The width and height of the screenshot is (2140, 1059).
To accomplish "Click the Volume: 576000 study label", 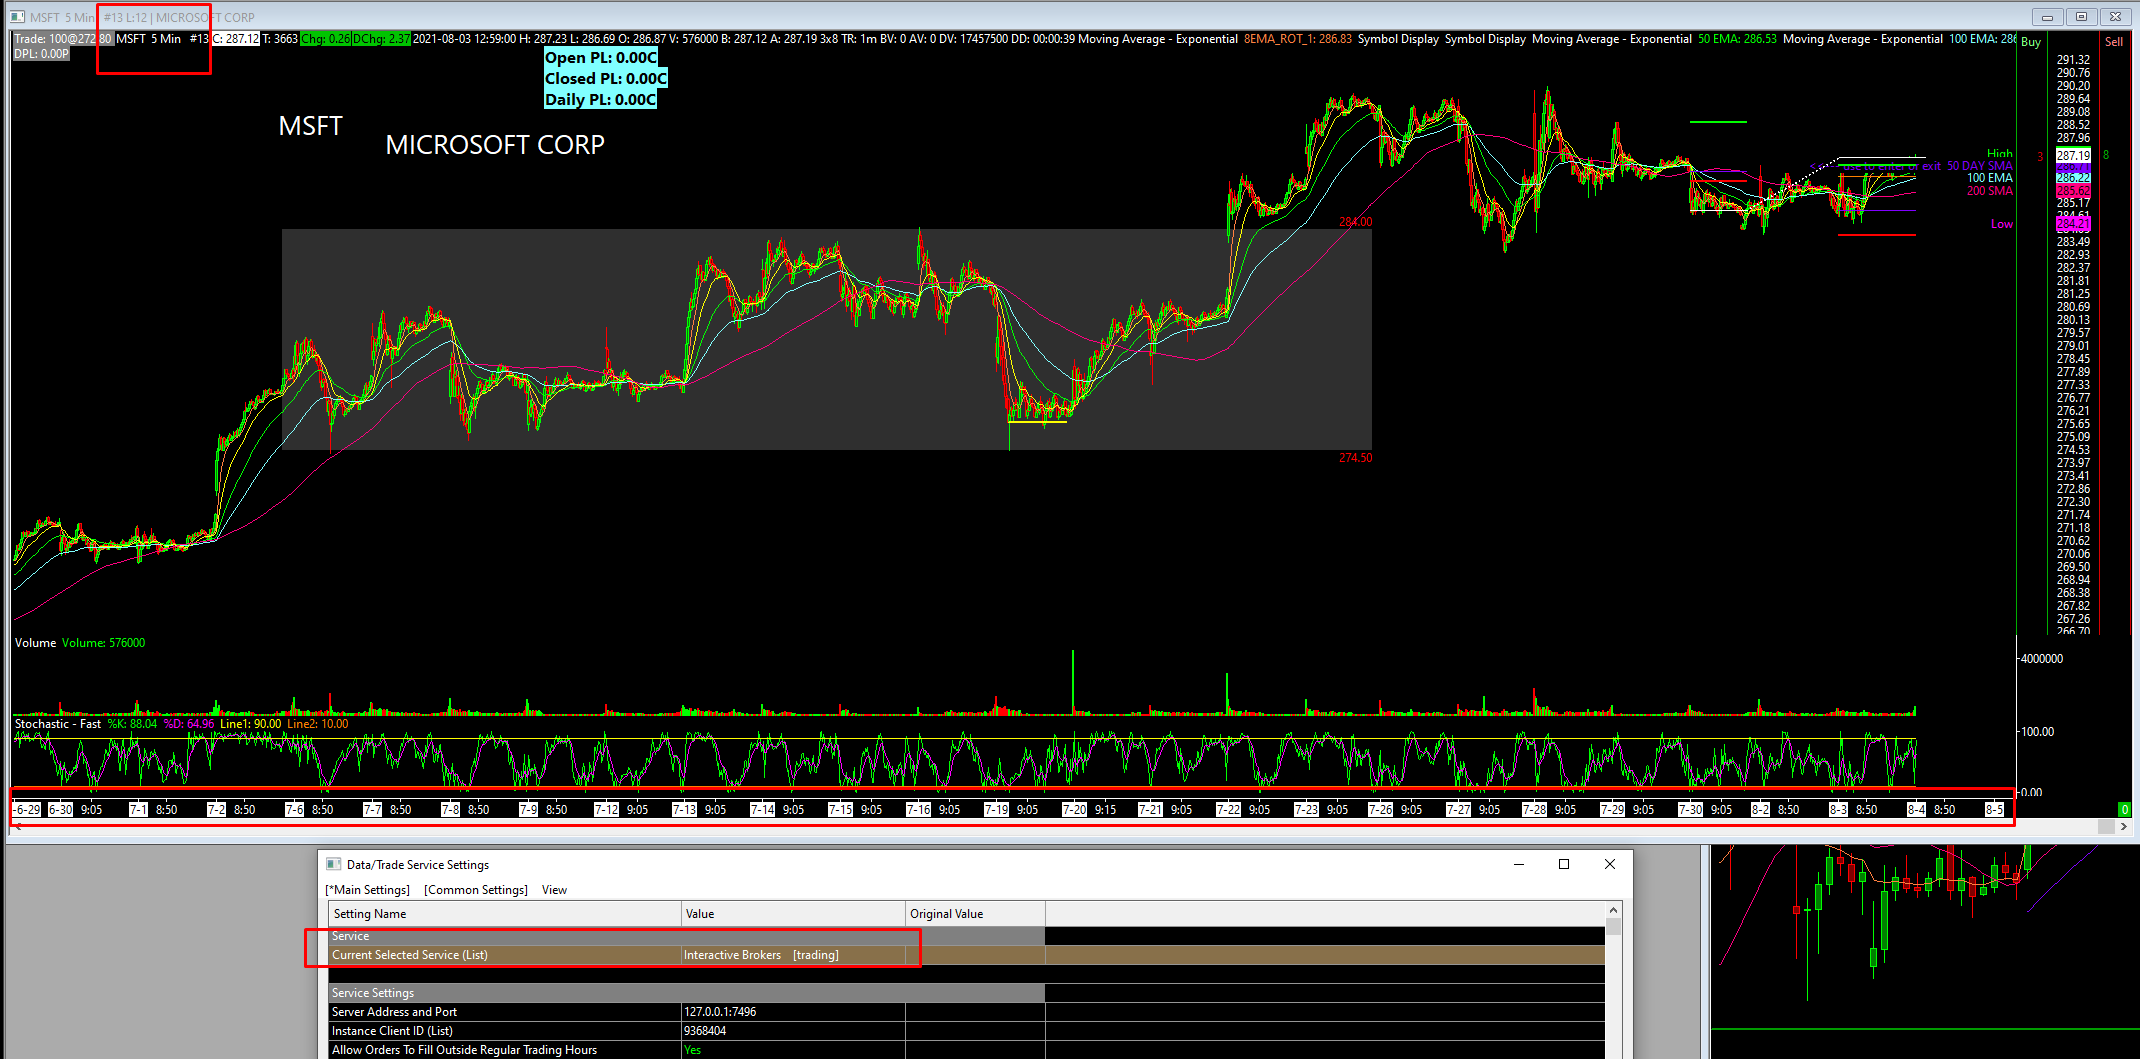I will pyautogui.click(x=103, y=643).
